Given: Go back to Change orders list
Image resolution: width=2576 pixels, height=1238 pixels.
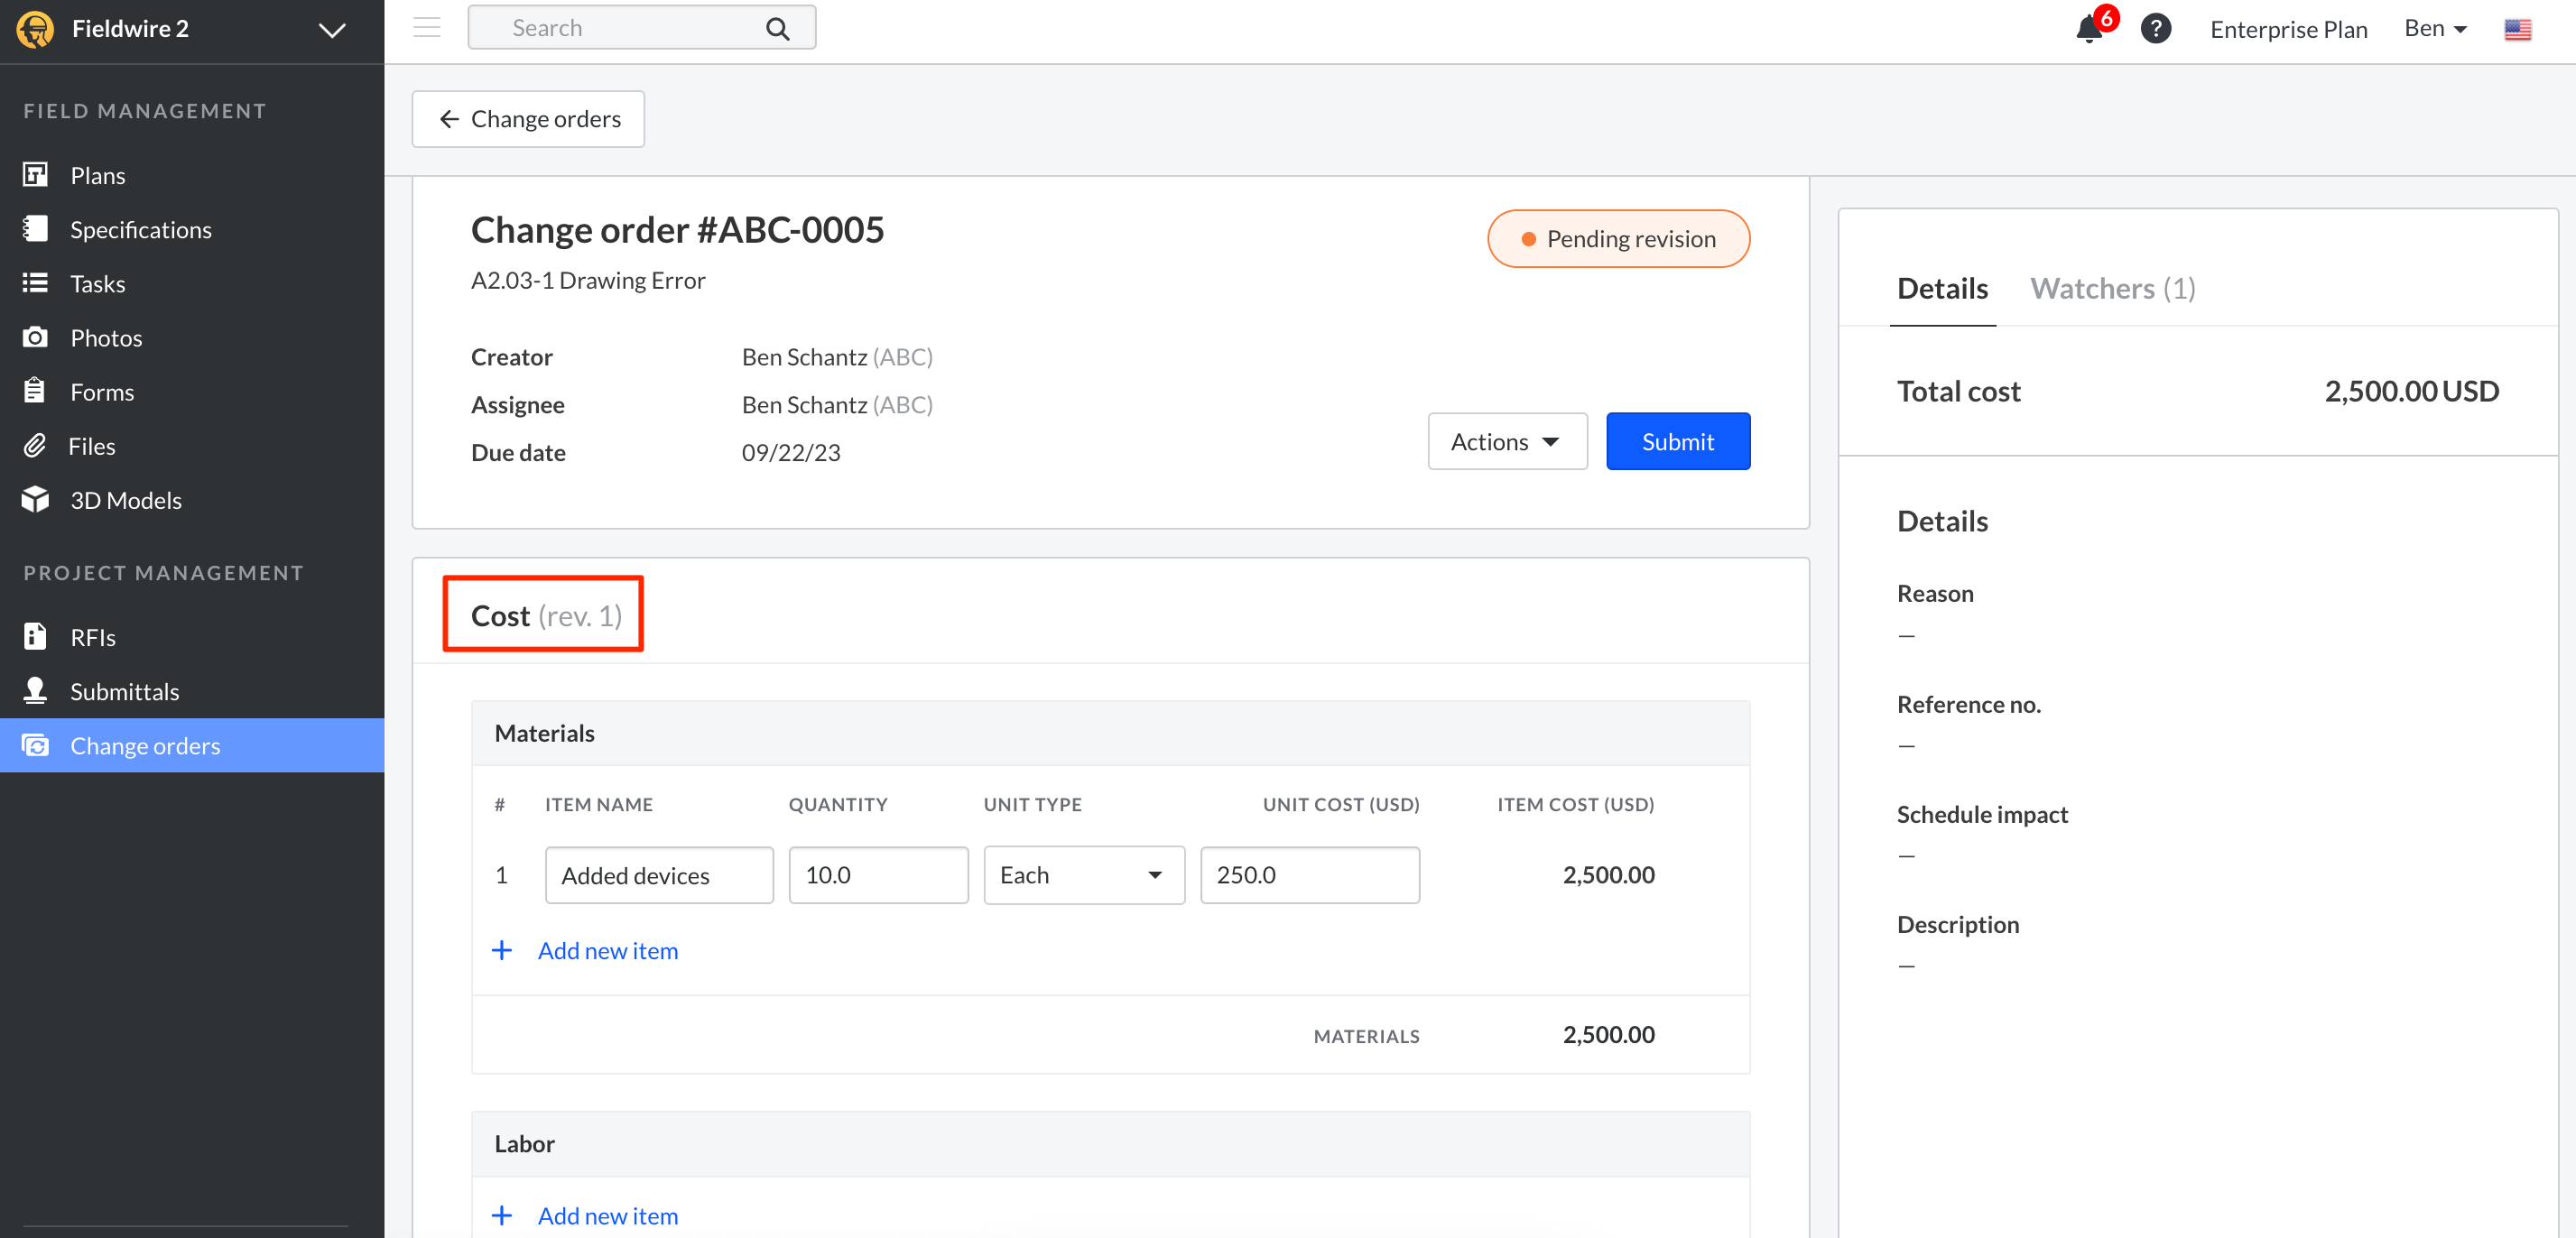Looking at the screenshot, I should point(529,119).
